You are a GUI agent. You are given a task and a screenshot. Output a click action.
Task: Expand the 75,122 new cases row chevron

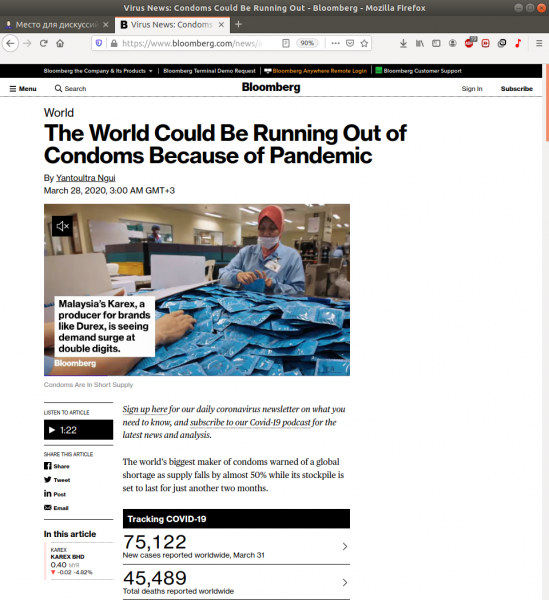tap(344, 546)
